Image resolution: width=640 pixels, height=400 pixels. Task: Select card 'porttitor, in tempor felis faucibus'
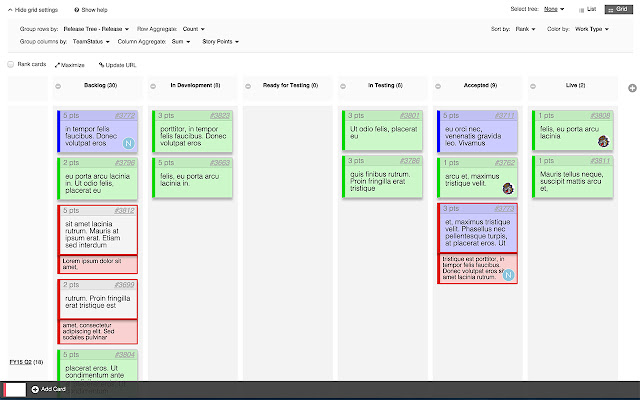(x=192, y=131)
